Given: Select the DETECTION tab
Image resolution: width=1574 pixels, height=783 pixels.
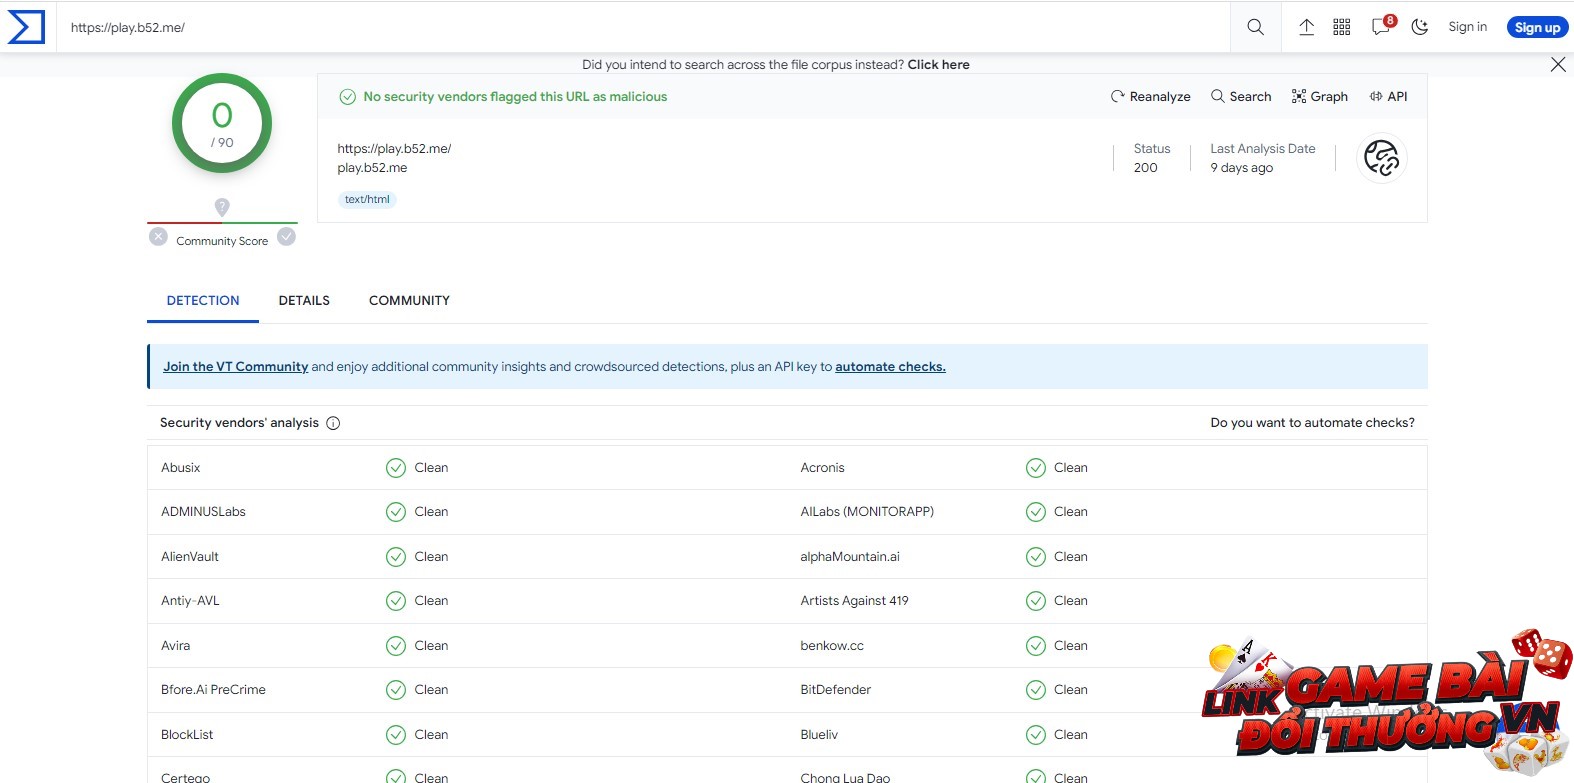Looking at the screenshot, I should click(203, 300).
